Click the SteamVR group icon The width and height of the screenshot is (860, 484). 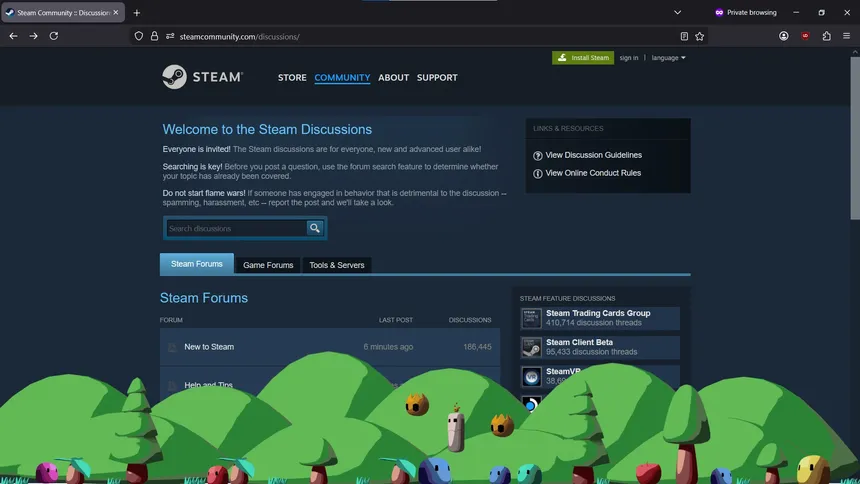coord(531,377)
